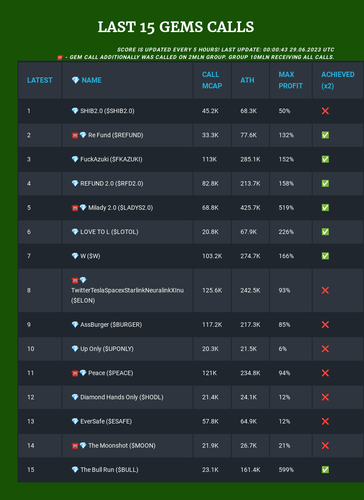Click the red phone icon in $ELON row
The image size is (364, 500).
[75, 280]
